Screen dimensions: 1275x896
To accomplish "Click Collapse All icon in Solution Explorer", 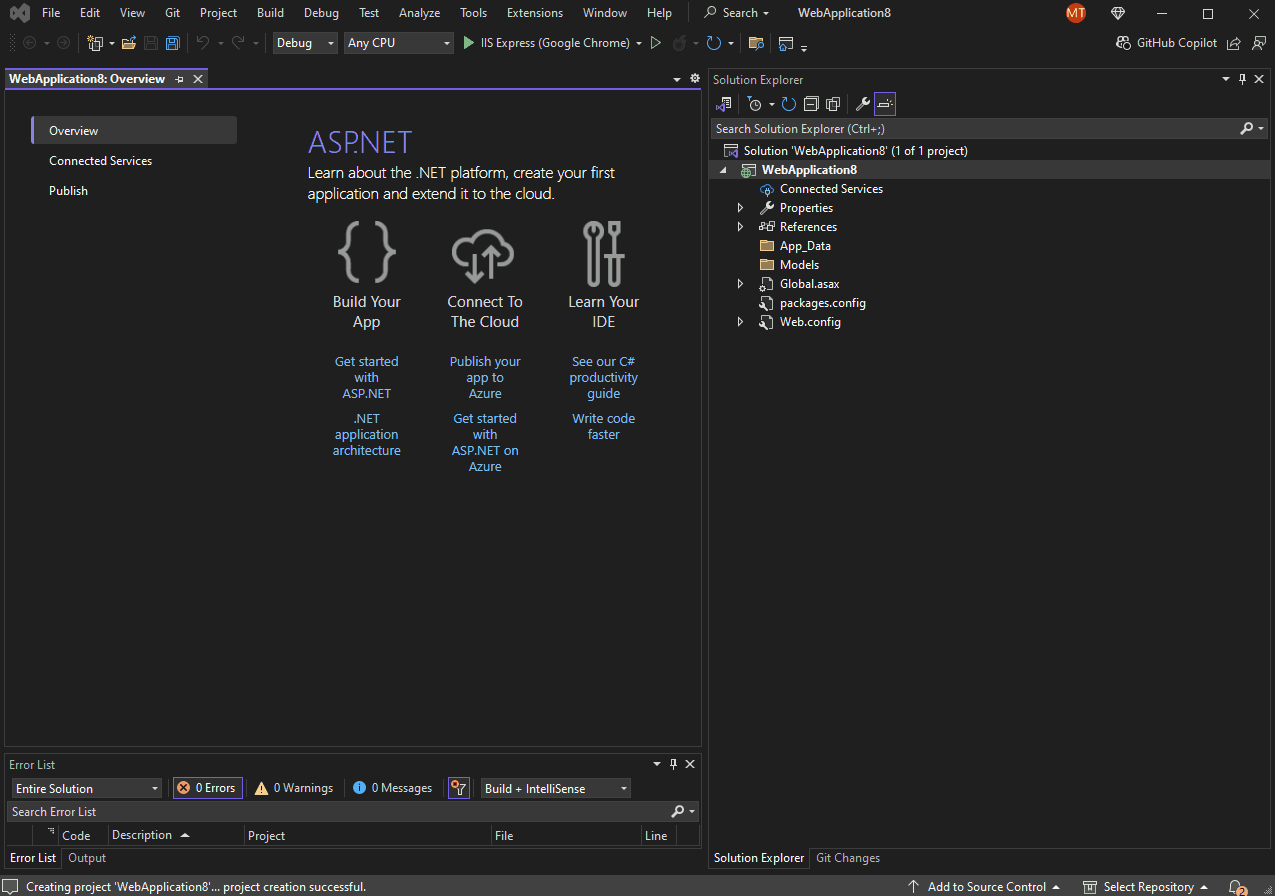I will [811, 104].
